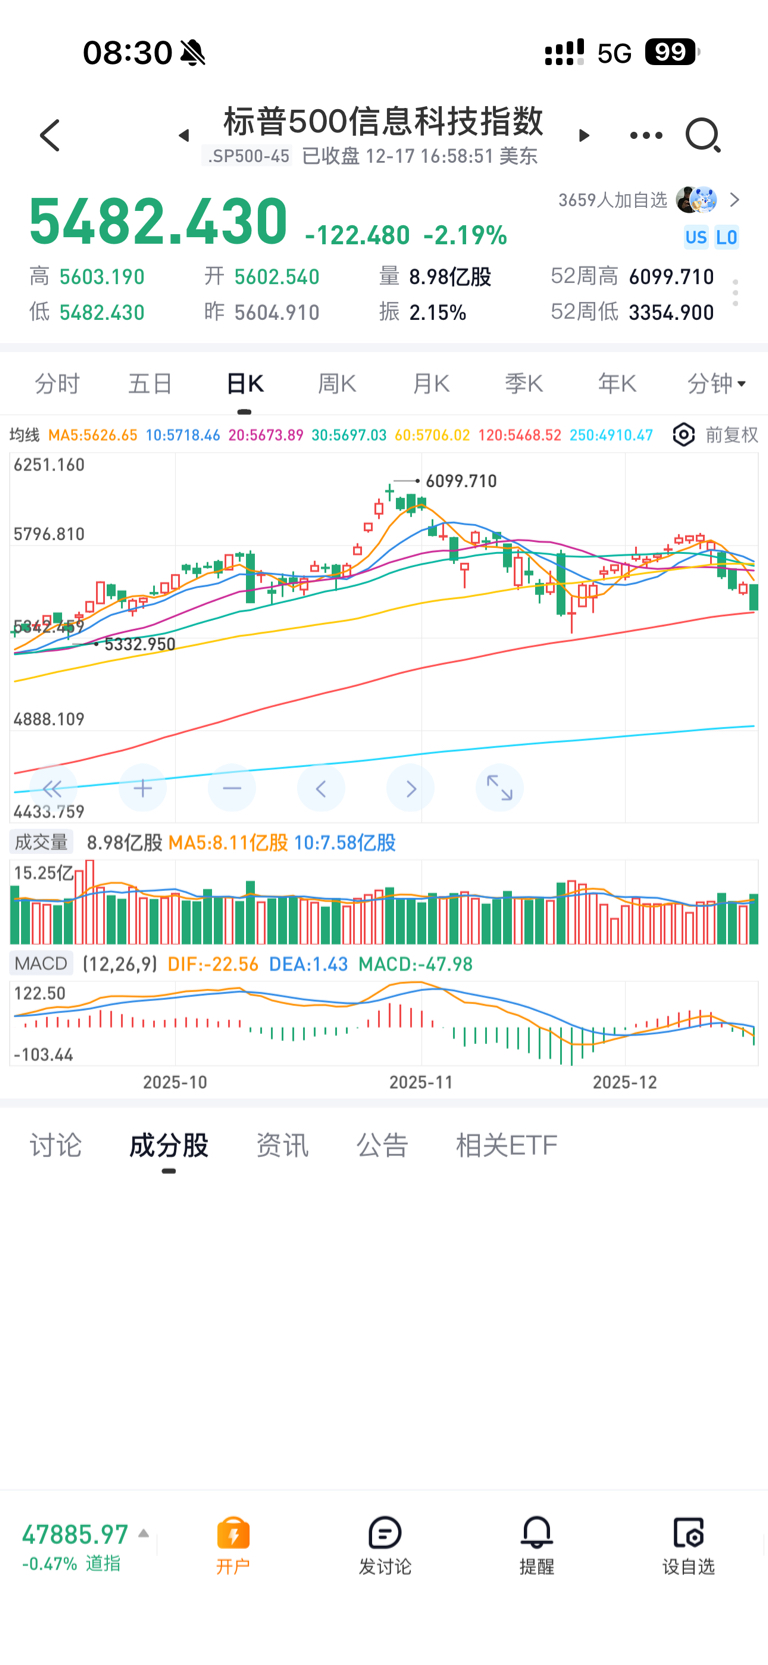768x1665 pixels.
Task: Expand the 3659人加自选 followers chevron
Action: pos(735,200)
